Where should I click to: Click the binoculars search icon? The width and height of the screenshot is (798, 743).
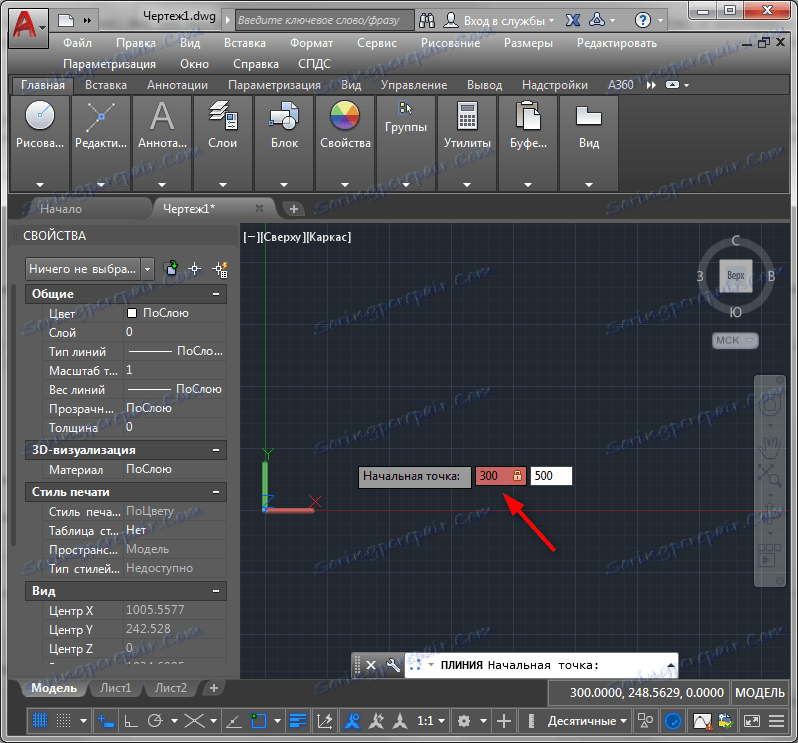426,20
